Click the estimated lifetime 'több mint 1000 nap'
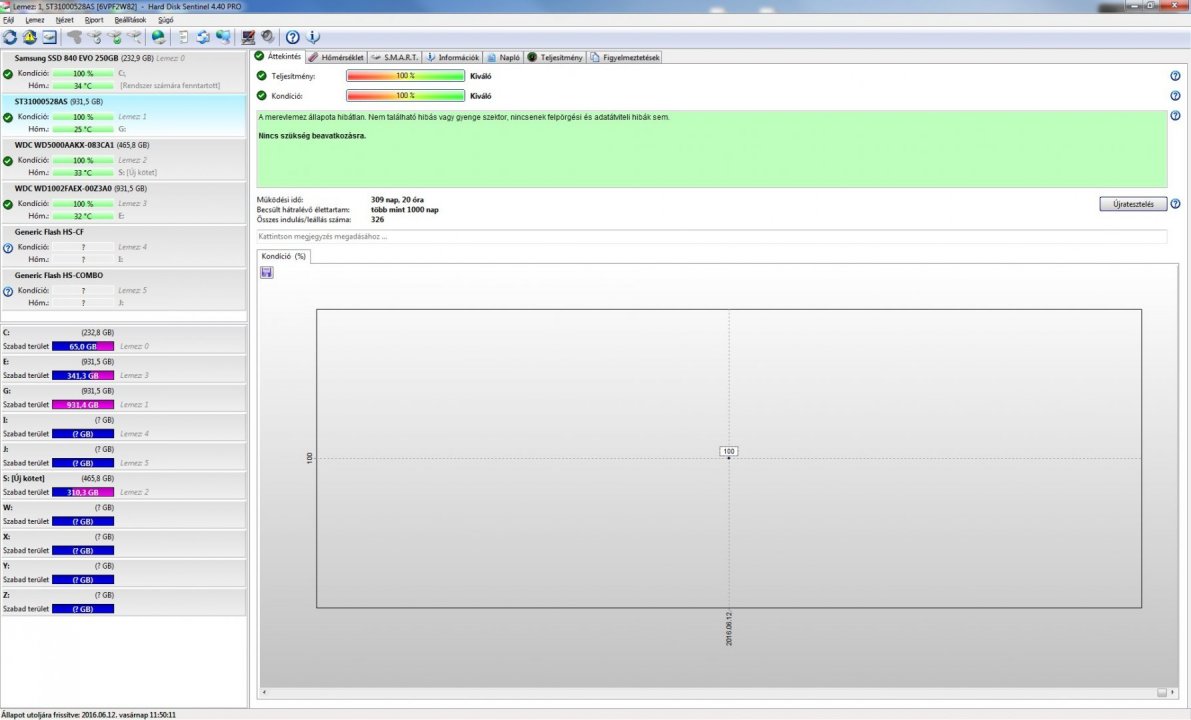Image resolution: width=1191 pixels, height=720 pixels. pos(404,210)
